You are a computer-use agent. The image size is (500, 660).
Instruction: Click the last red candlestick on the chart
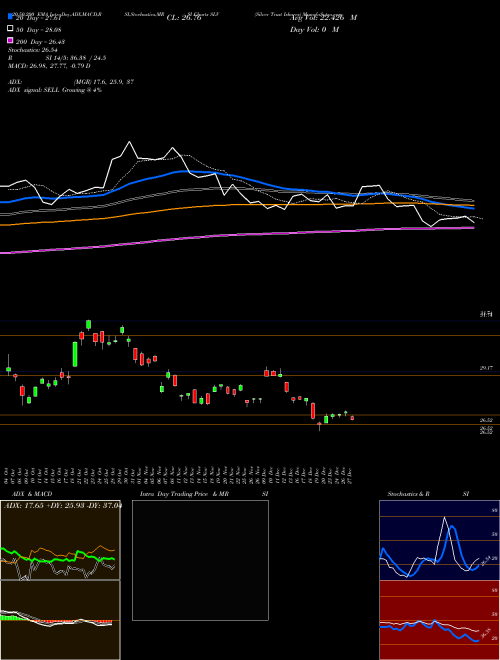click(352, 418)
